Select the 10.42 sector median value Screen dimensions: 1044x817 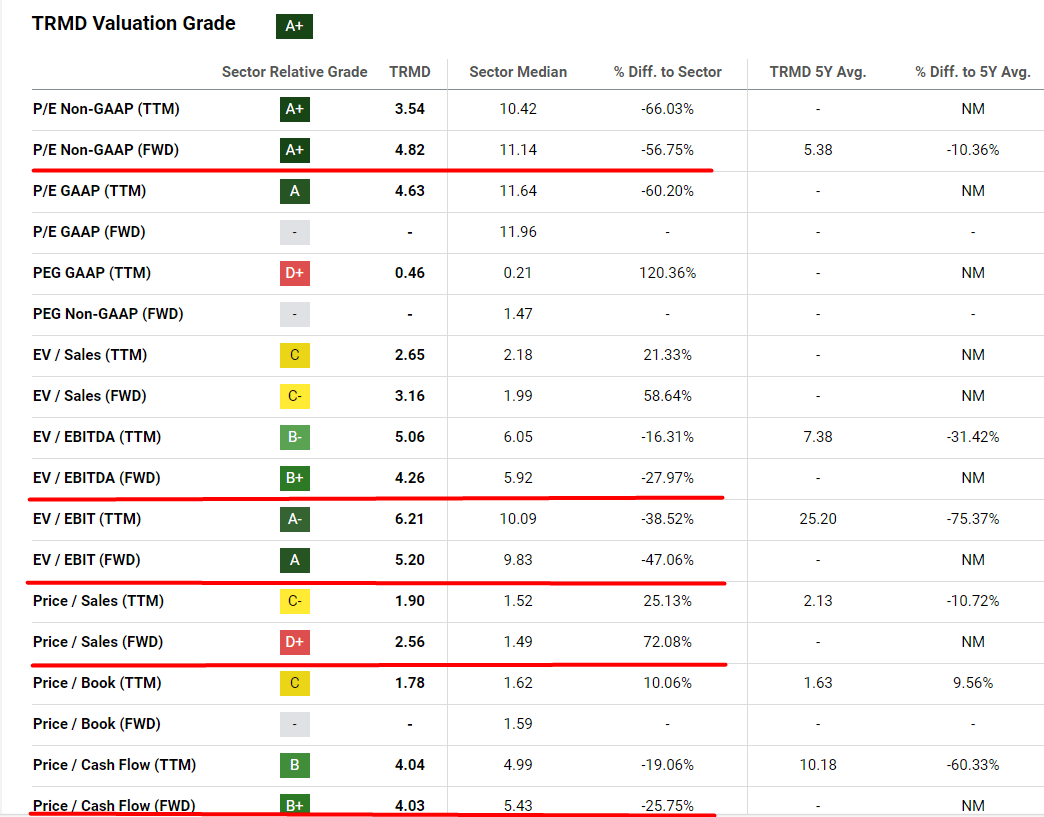click(x=517, y=109)
